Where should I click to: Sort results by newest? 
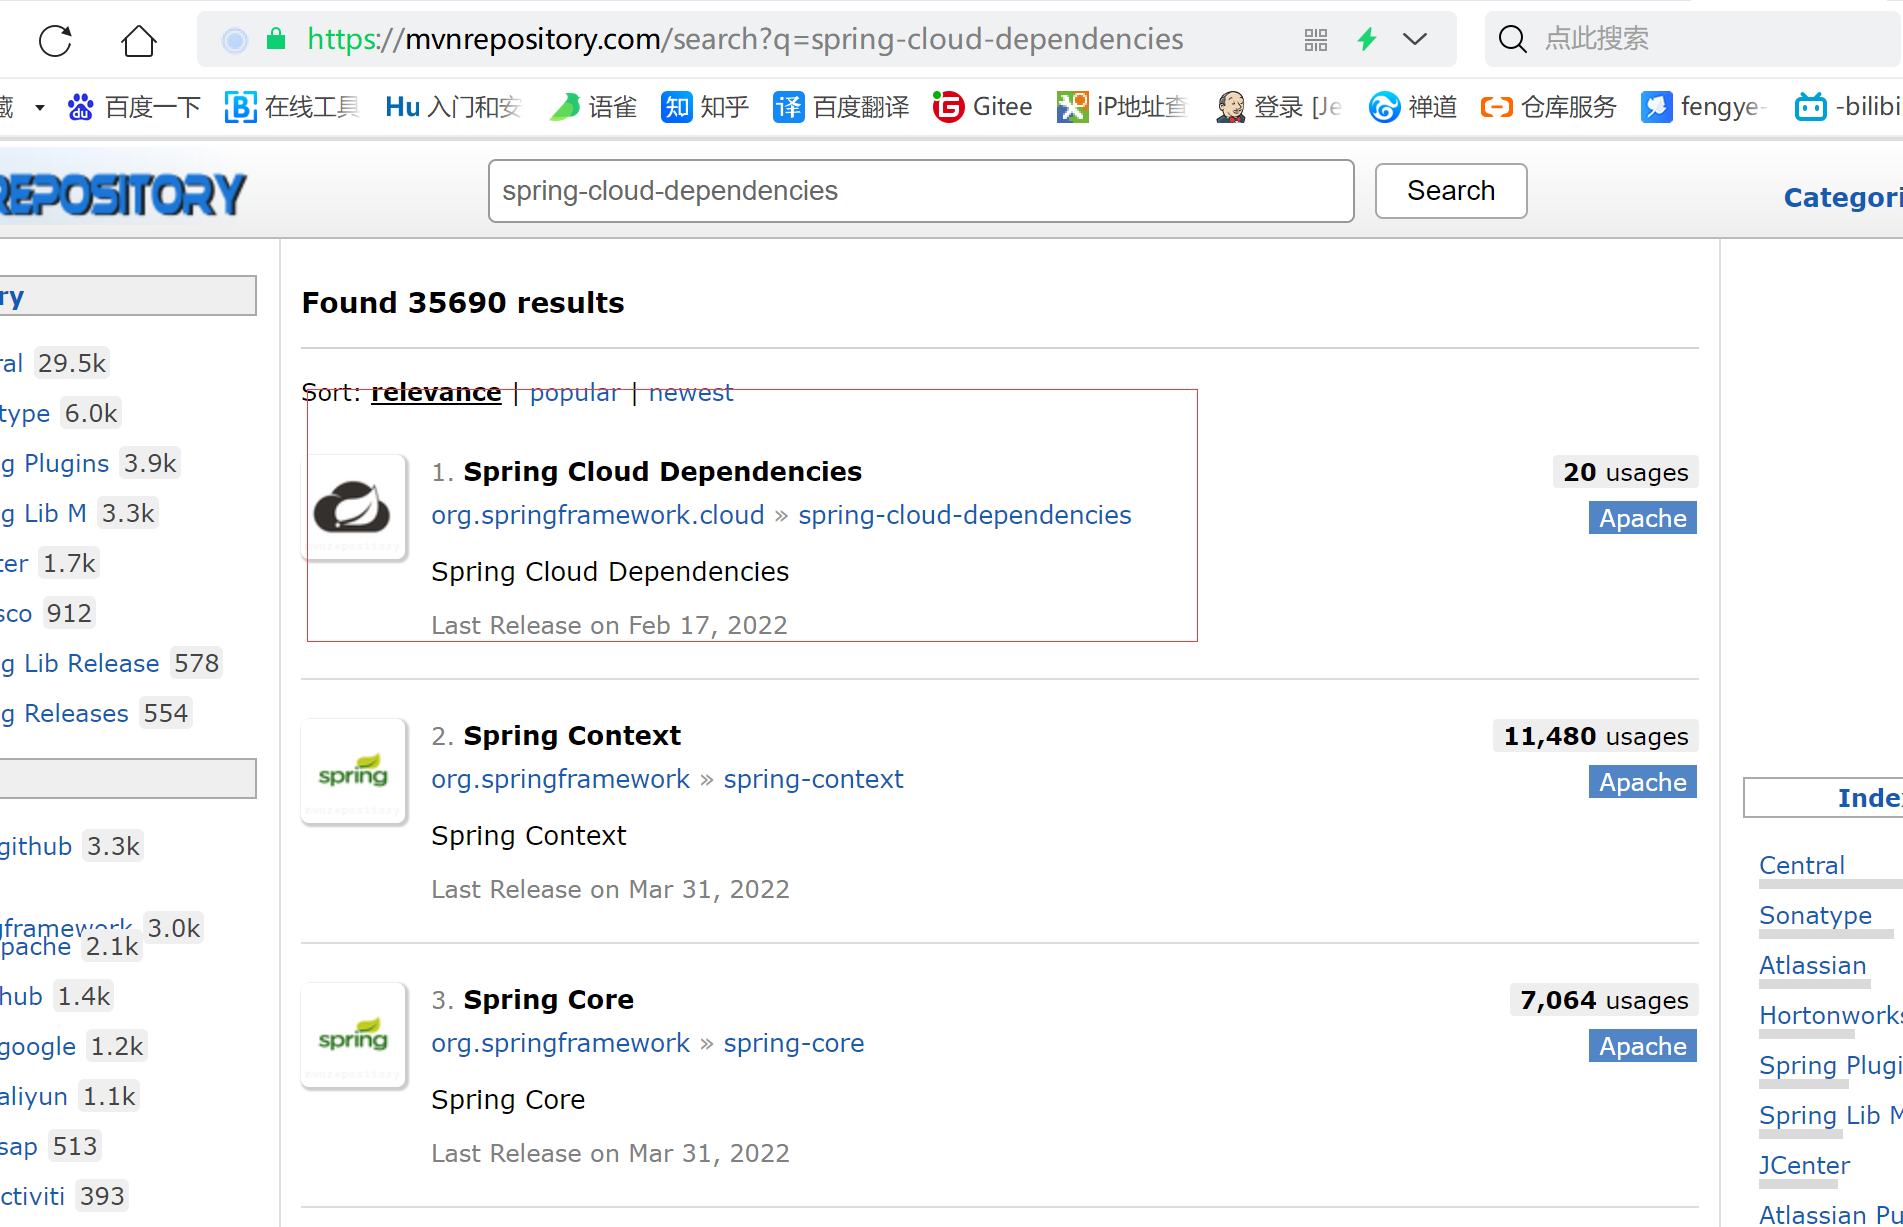pos(691,393)
